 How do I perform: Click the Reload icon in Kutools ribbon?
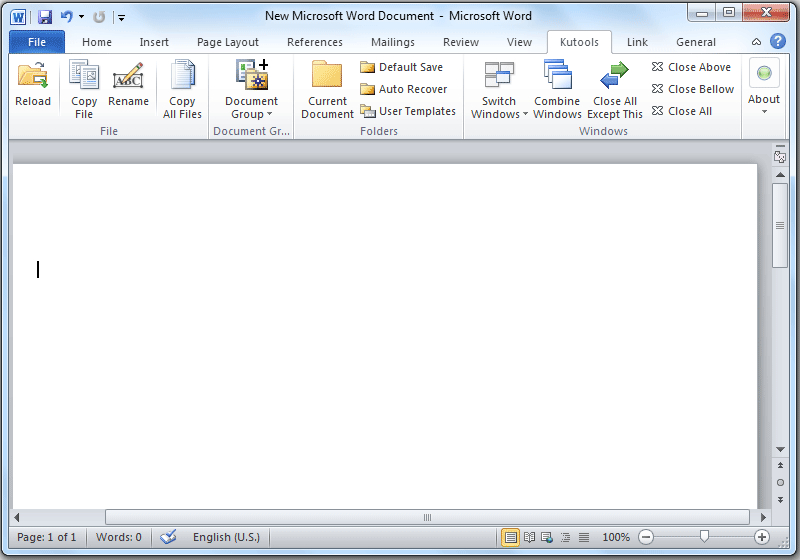pyautogui.click(x=33, y=84)
